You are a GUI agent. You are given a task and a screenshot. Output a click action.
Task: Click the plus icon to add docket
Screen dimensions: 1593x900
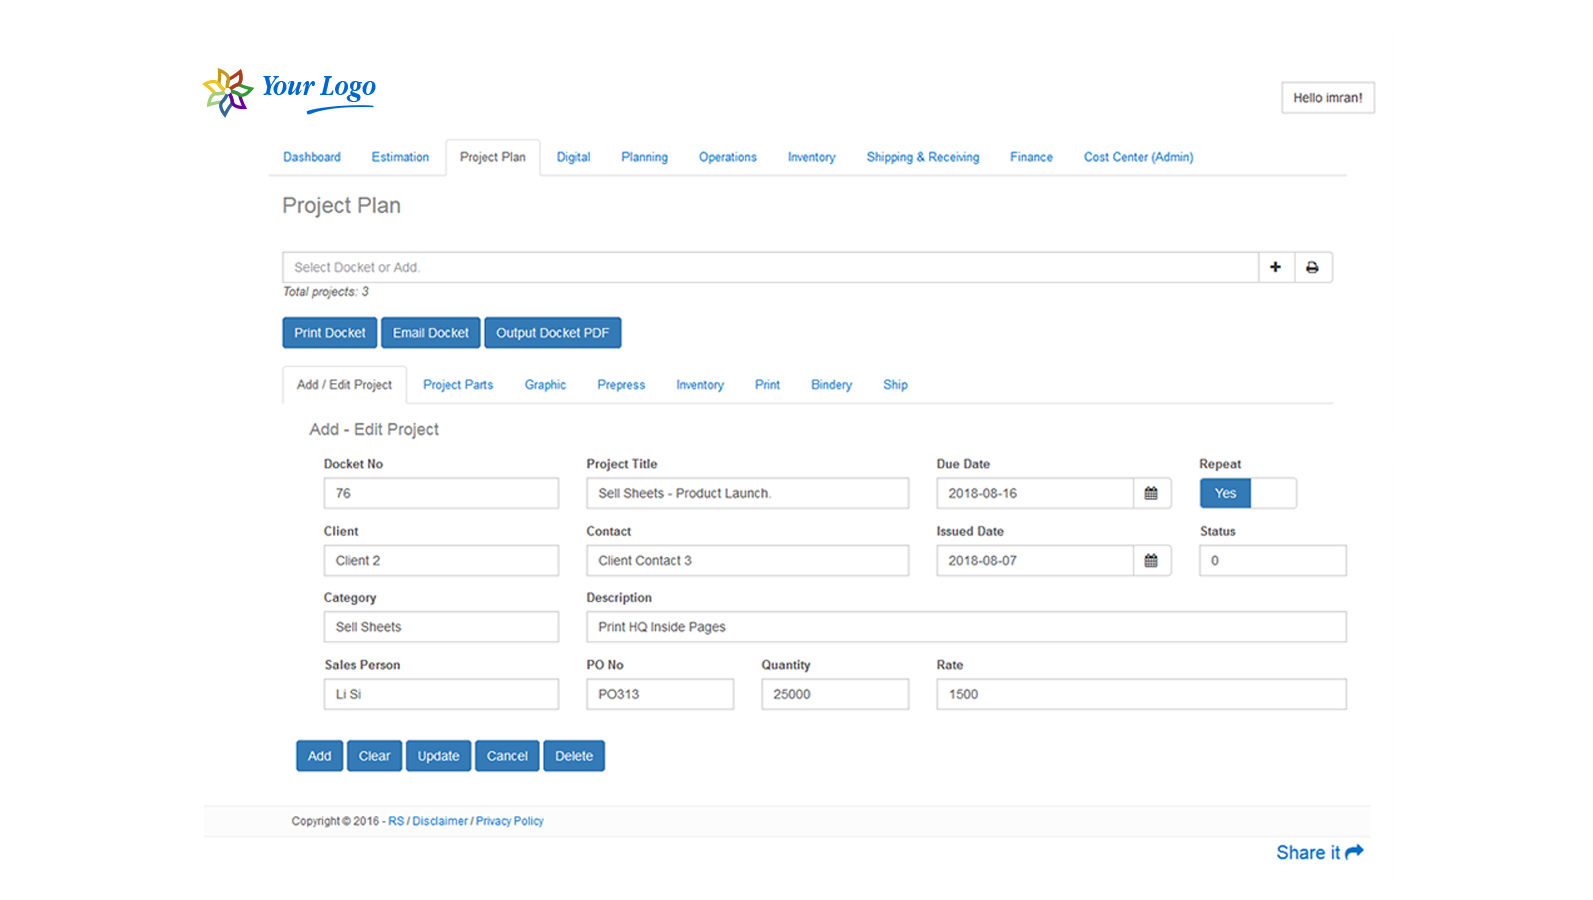[1275, 267]
